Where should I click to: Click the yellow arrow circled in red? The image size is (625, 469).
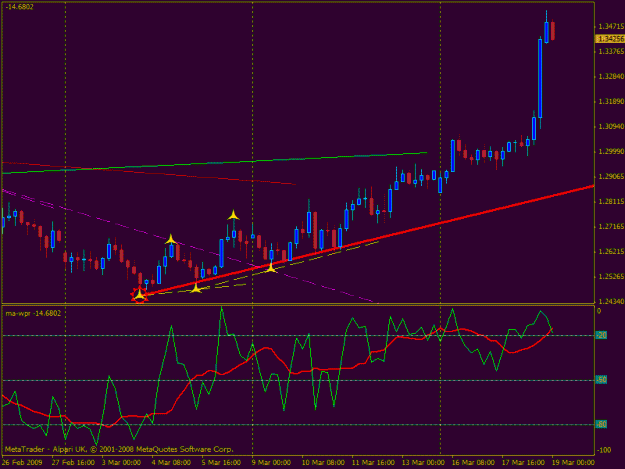[139, 295]
